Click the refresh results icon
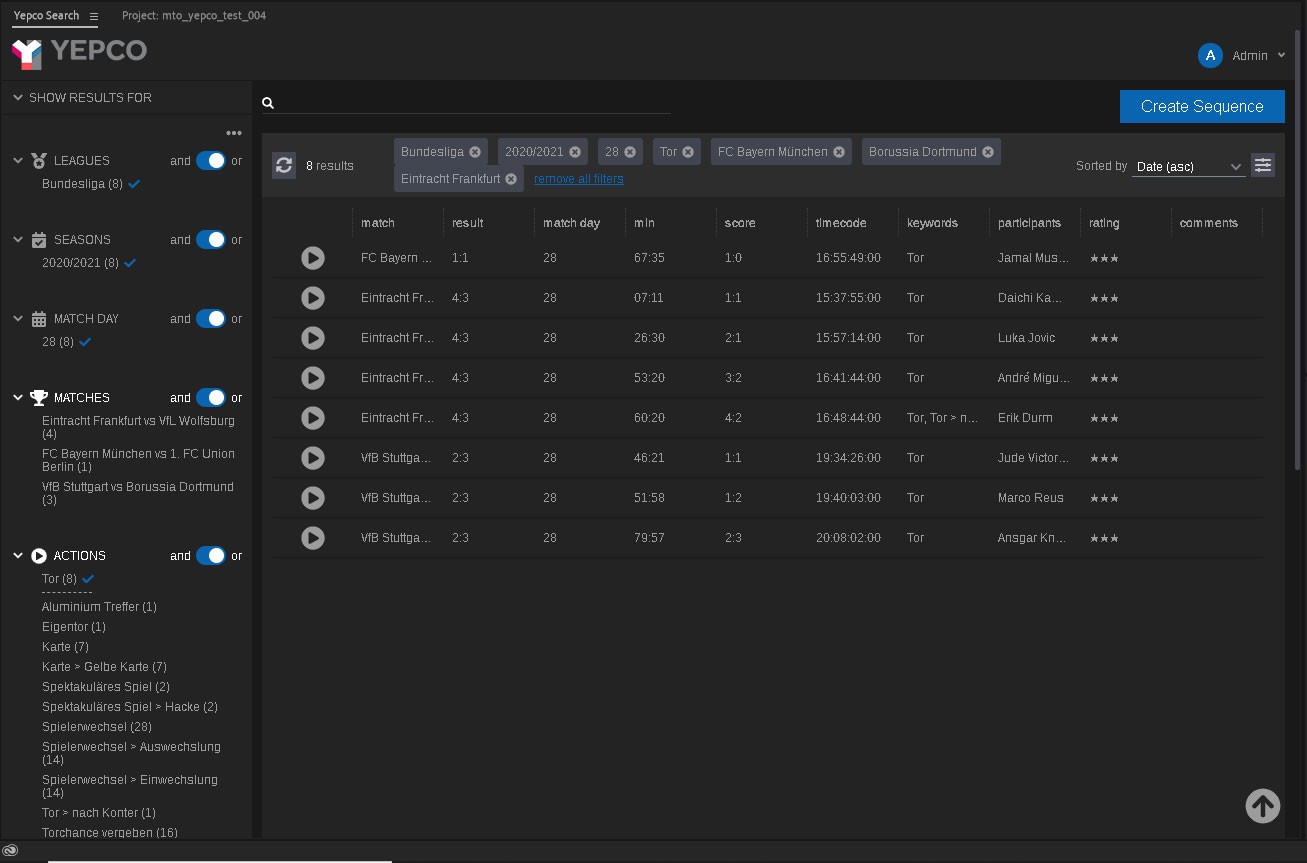Screen dimensions: 1307x863 click(x=284, y=166)
